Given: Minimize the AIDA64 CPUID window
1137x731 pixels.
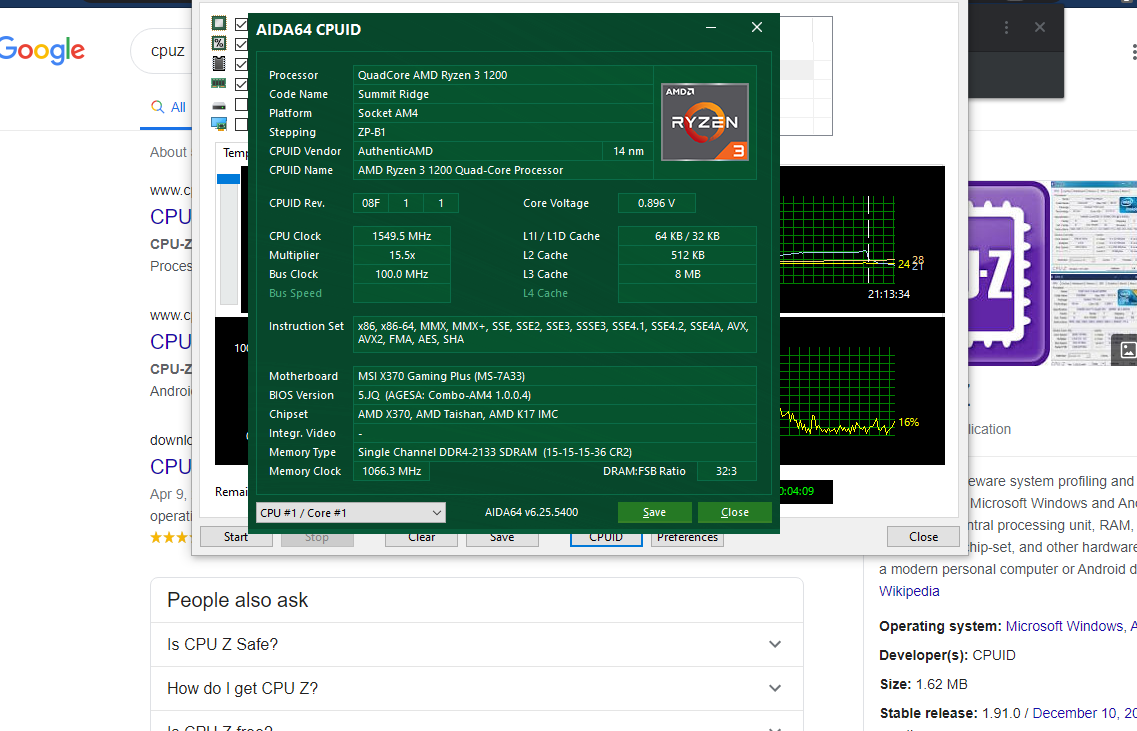Looking at the screenshot, I should 711,28.
